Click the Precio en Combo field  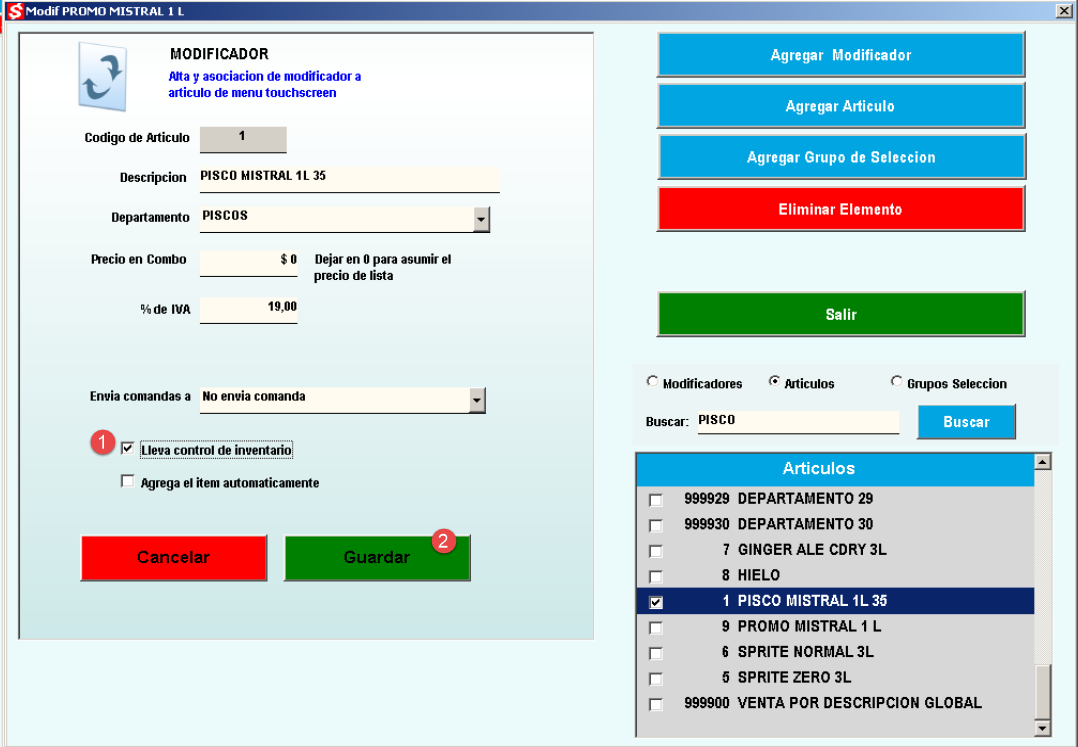[x=248, y=262]
